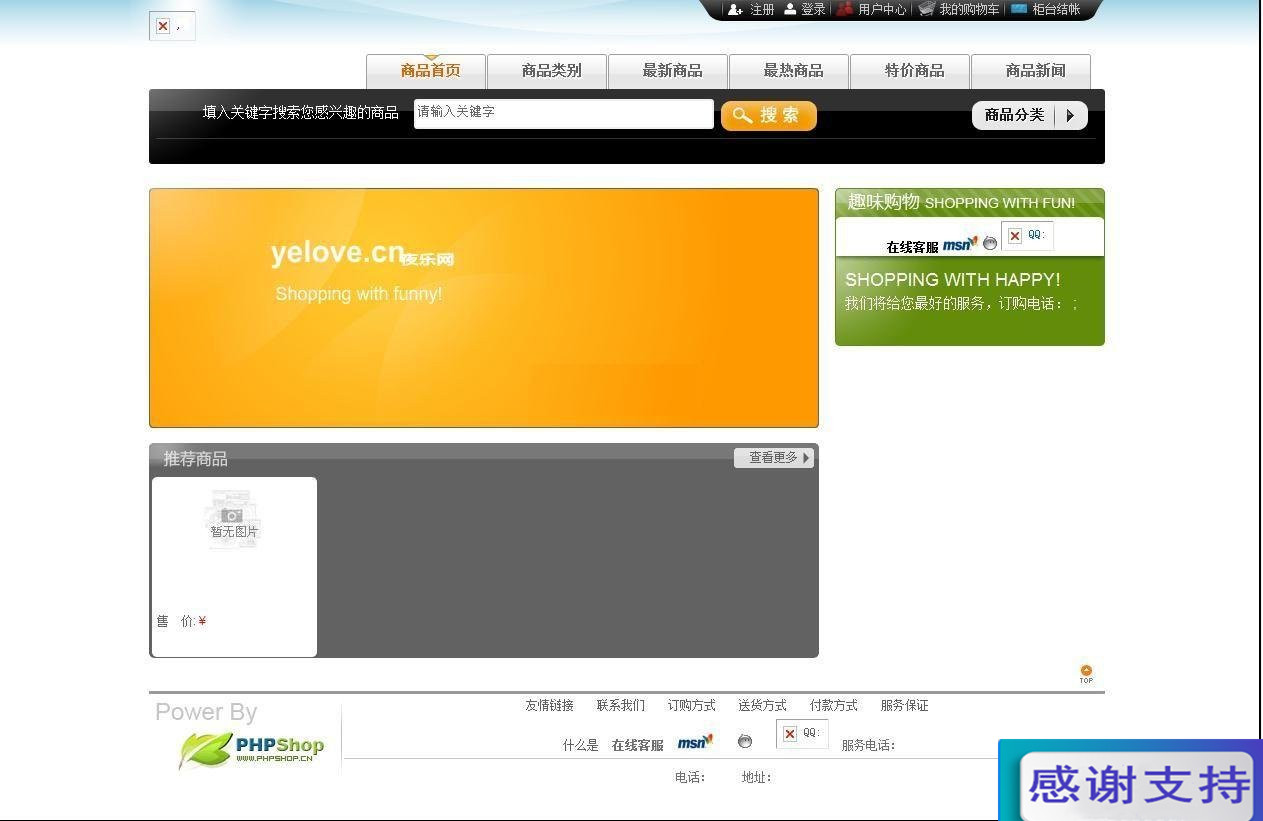Image resolution: width=1263 pixels, height=821 pixels.
Task: Open the 登录 login link
Action: pos(813,9)
